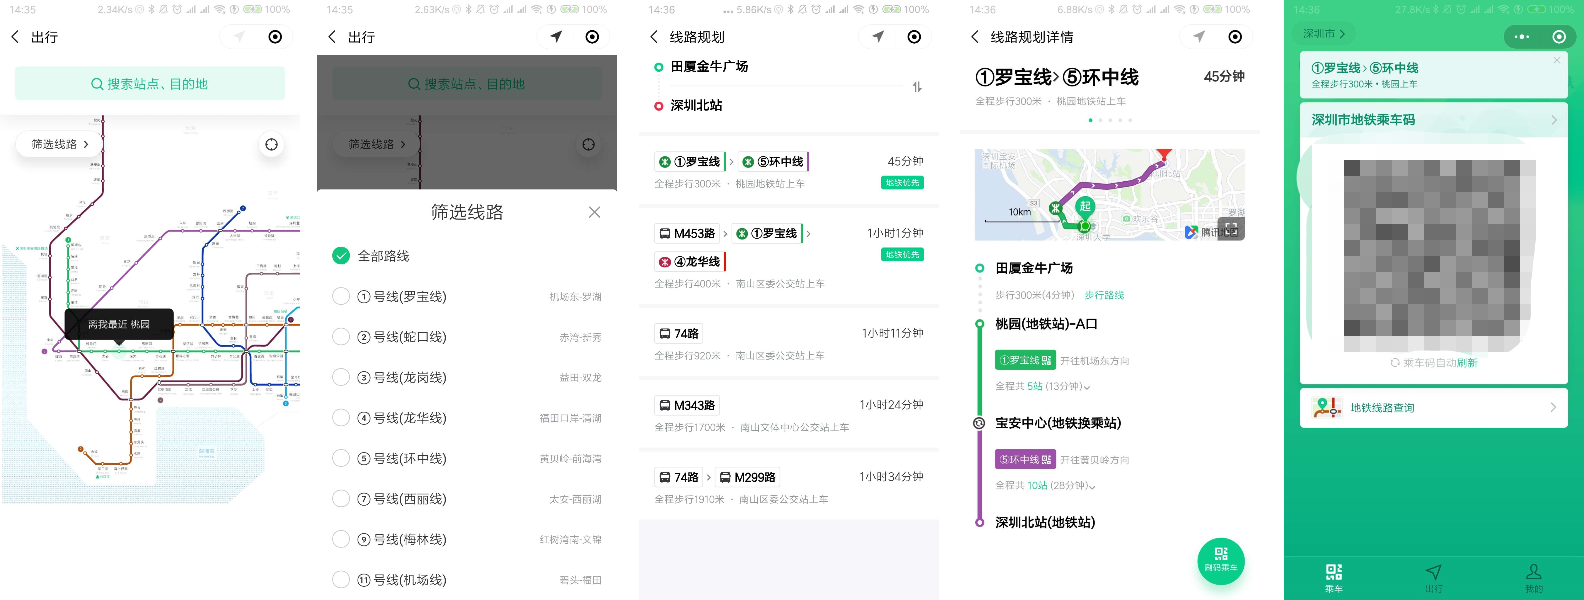Choose the 1小时24分钟 M343路 route card

pos(789,415)
